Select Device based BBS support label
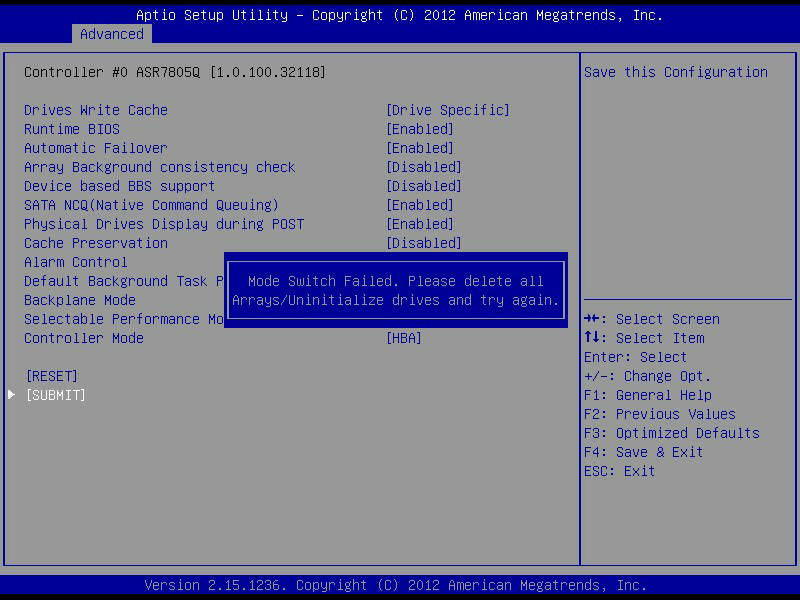 click(x=120, y=186)
